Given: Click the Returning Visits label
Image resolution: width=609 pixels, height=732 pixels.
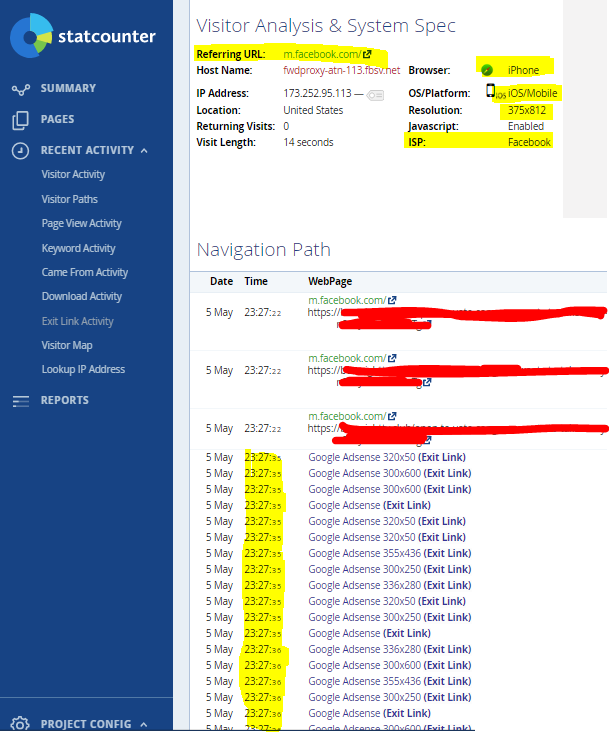Looking at the screenshot, I should coord(236,127).
